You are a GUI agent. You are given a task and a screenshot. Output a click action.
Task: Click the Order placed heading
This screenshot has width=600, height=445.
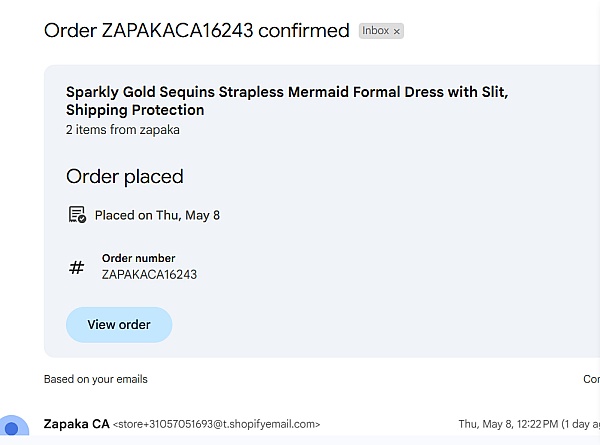(125, 177)
